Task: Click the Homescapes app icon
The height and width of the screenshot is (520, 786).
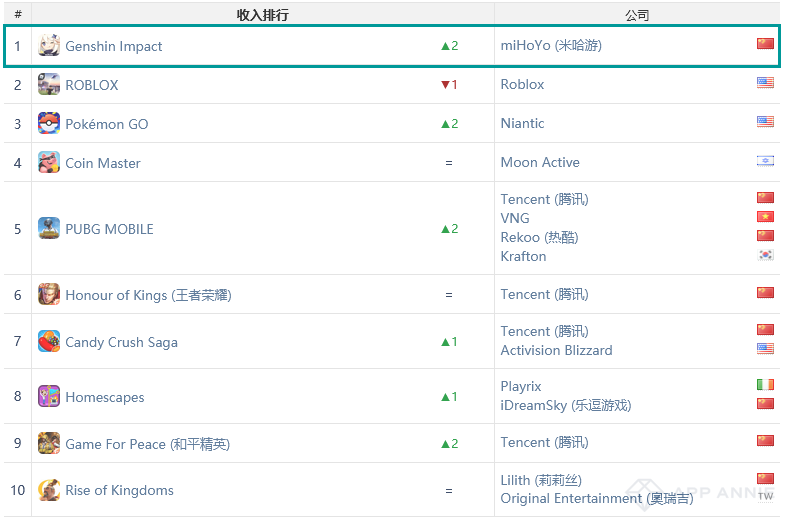Action: pyautogui.click(x=49, y=396)
